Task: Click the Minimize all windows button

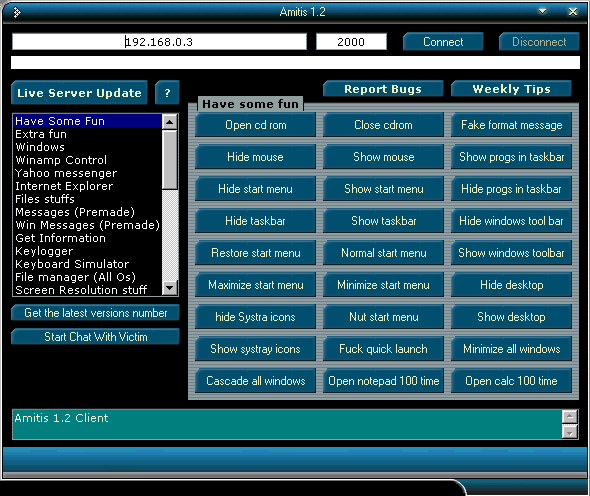Action: pyautogui.click(x=511, y=349)
